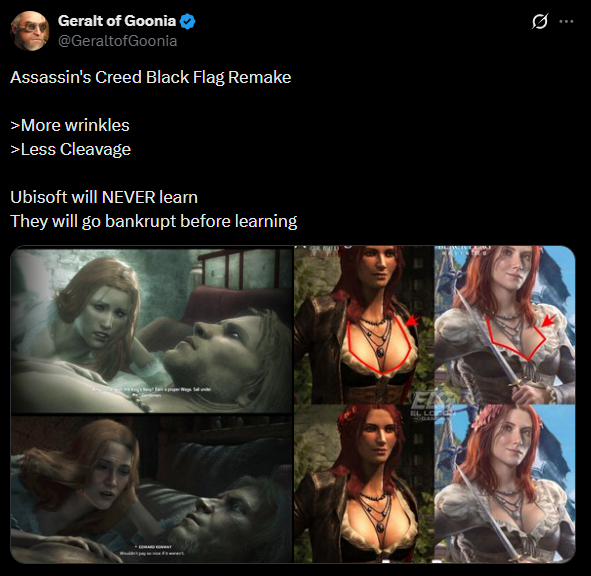Open the three-dot more options menu
This screenshot has width=591, height=576.
point(567,21)
